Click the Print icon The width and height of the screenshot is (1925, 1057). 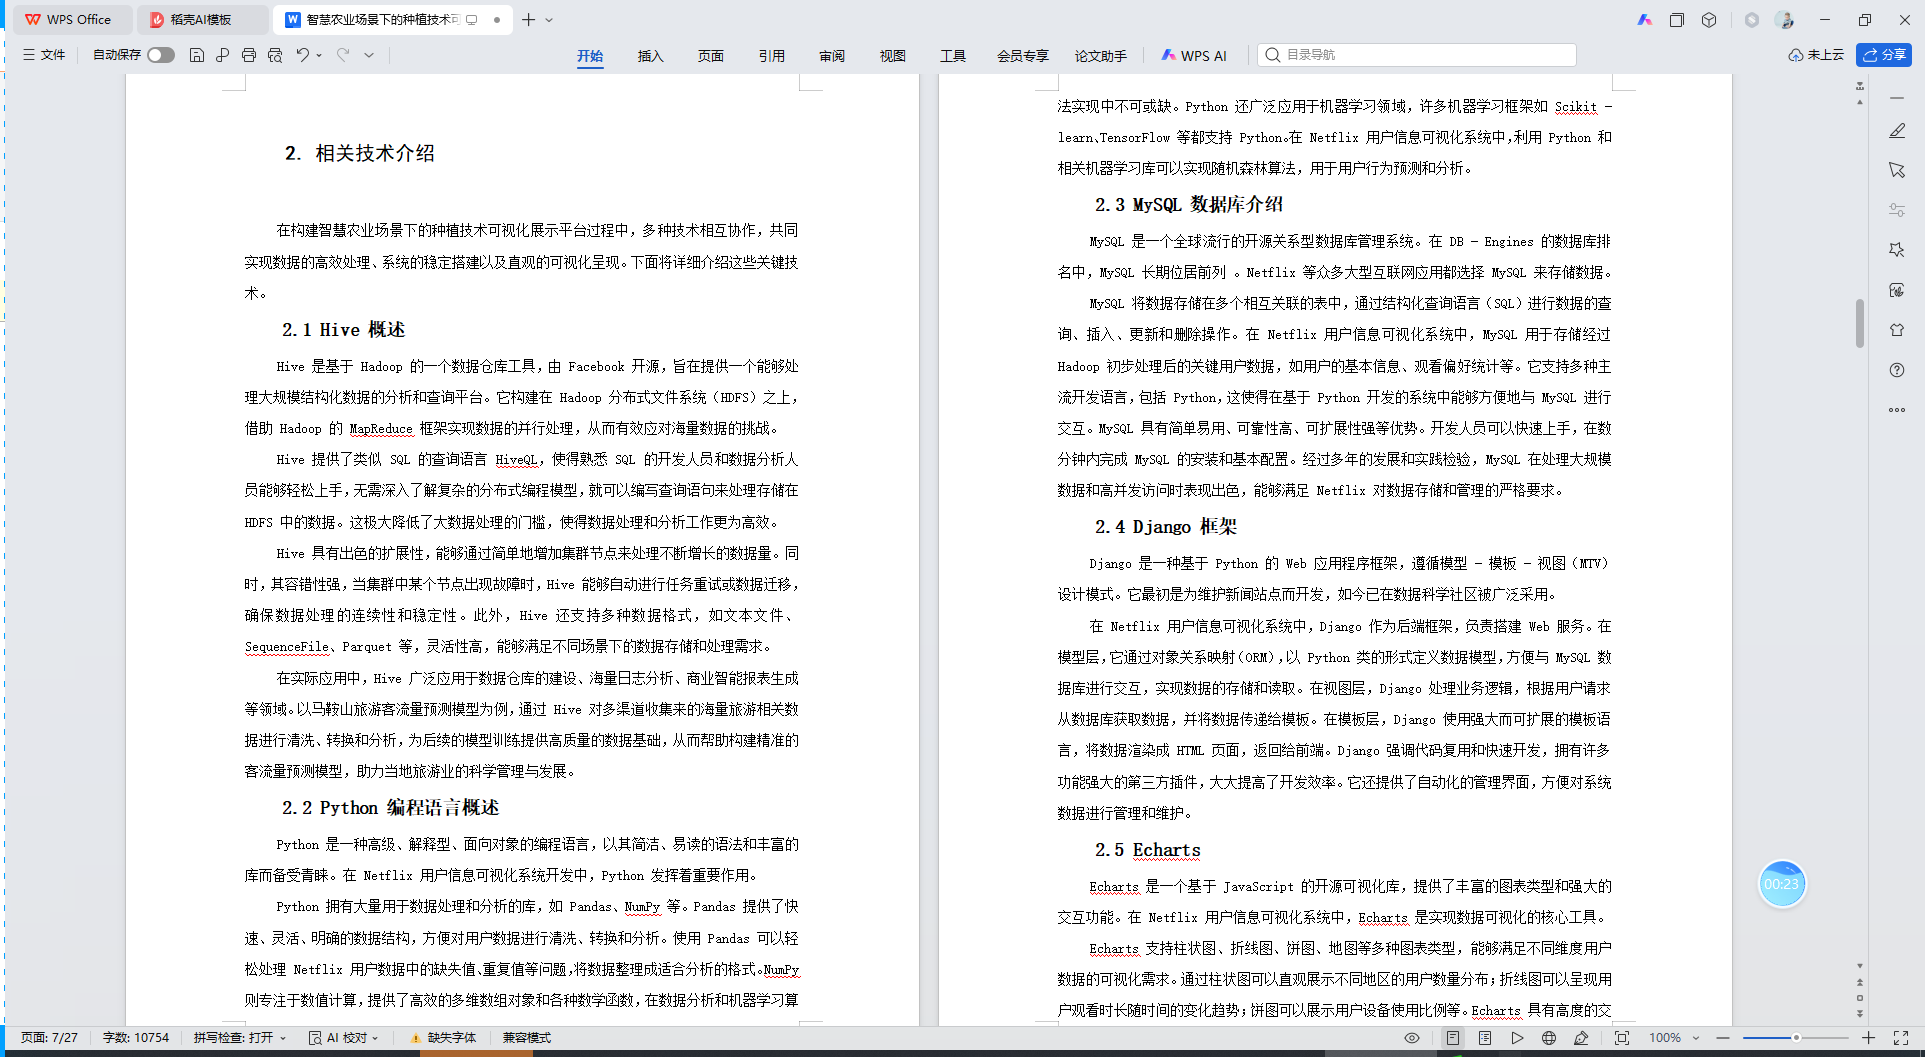(248, 55)
